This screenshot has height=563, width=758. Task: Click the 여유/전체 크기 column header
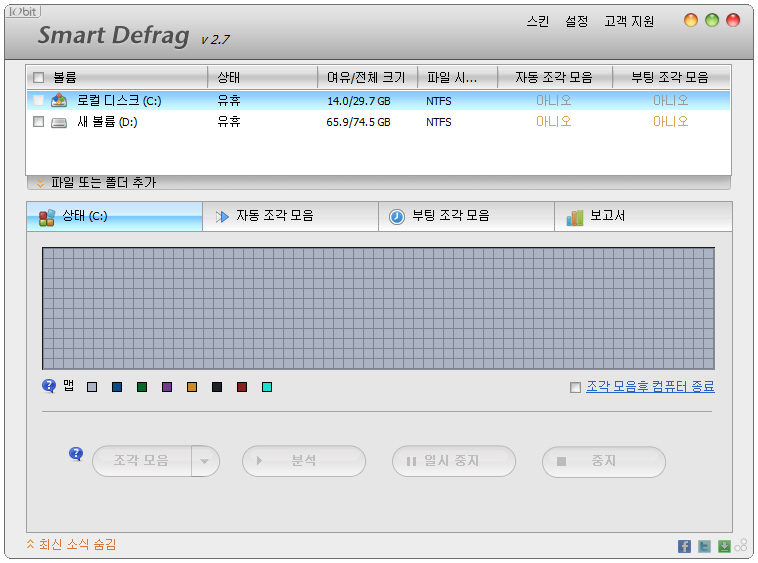(367, 77)
